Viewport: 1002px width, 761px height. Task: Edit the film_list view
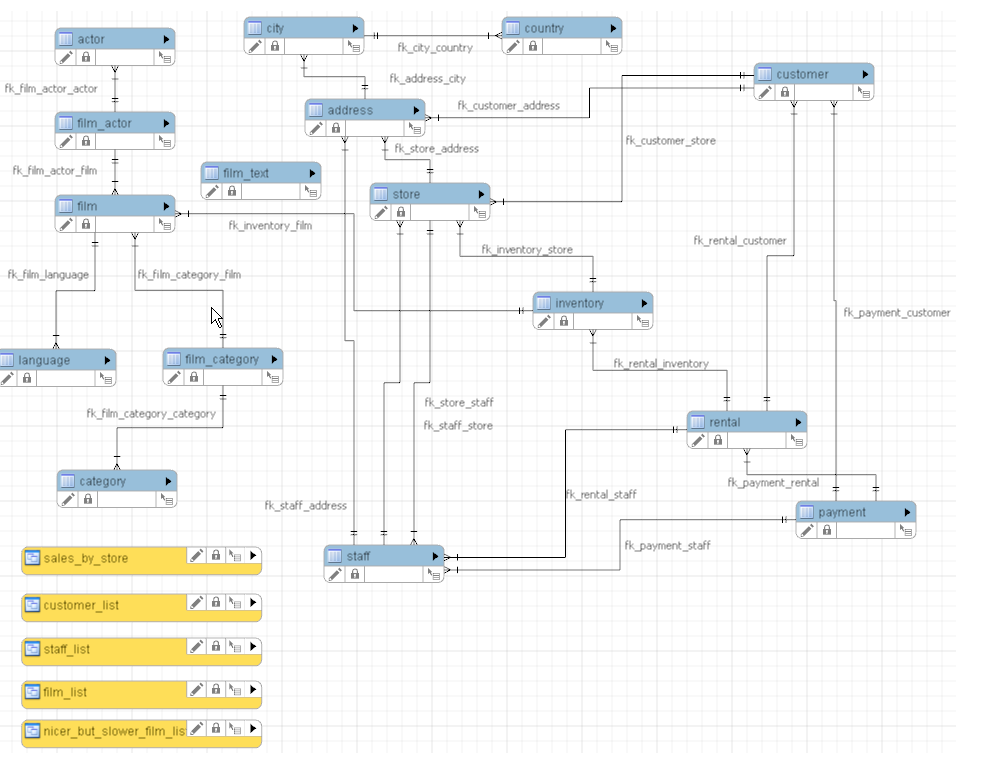[197, 691]
